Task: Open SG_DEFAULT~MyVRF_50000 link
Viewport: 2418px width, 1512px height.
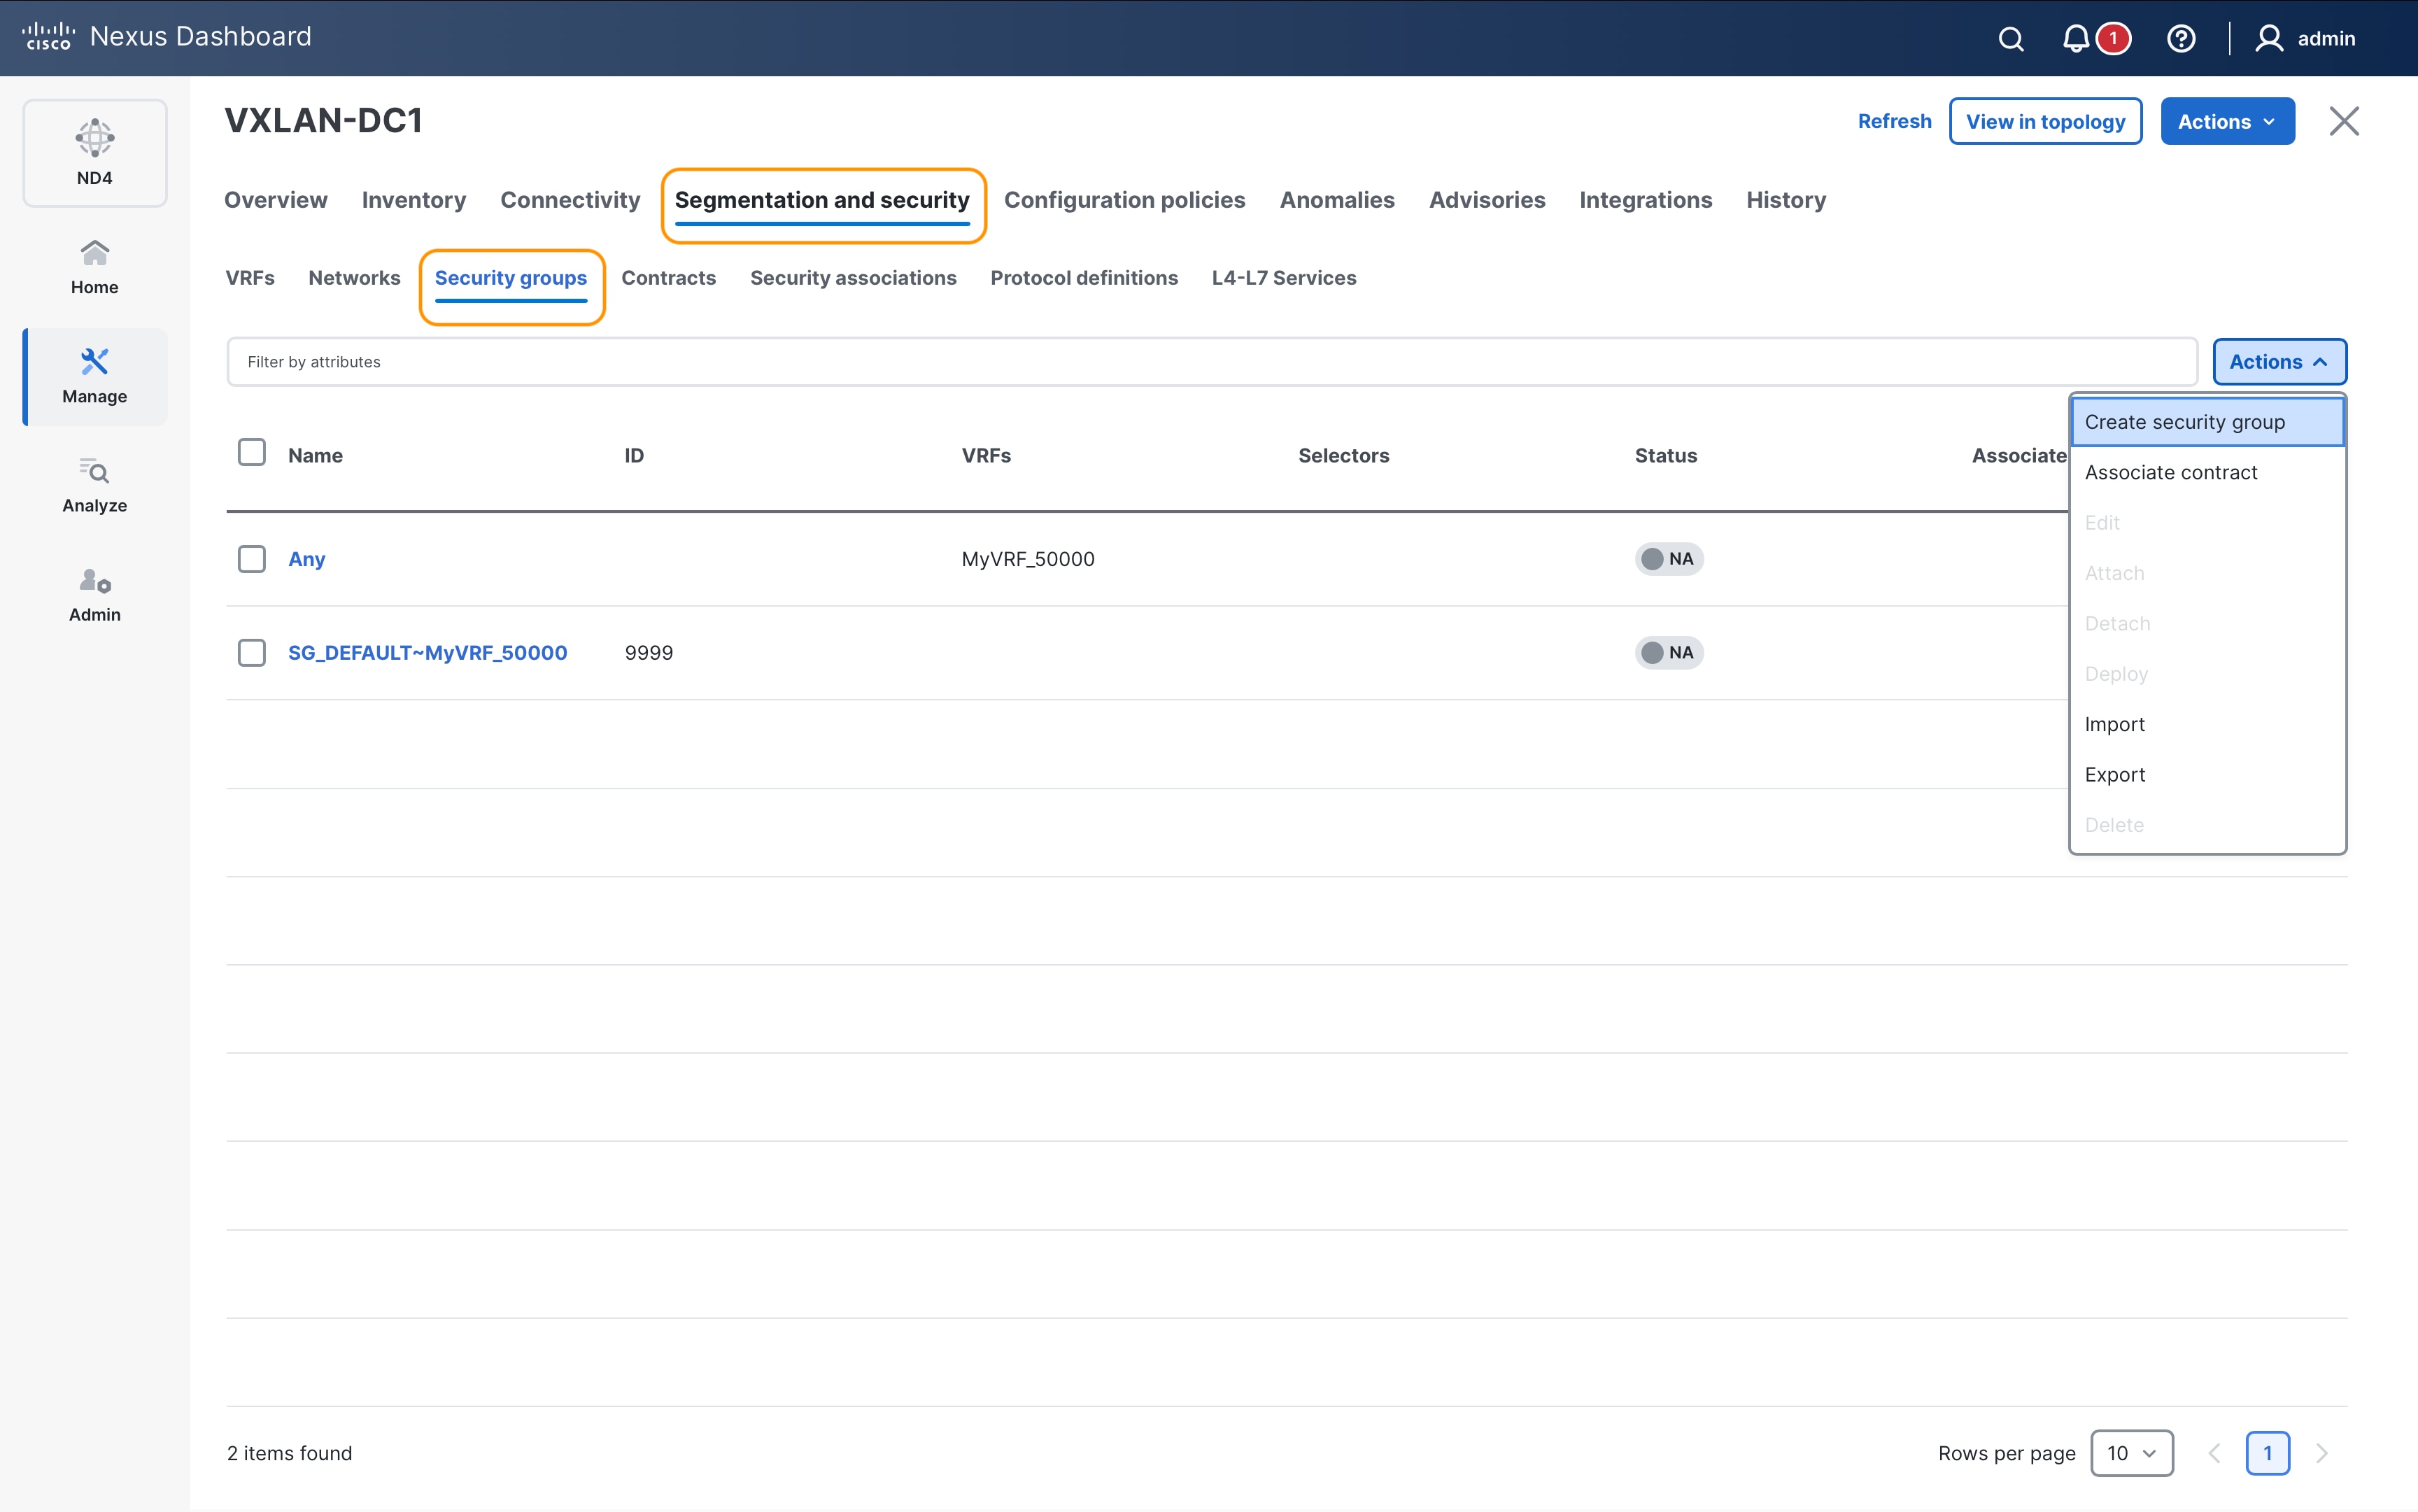Action: point(428,653)
